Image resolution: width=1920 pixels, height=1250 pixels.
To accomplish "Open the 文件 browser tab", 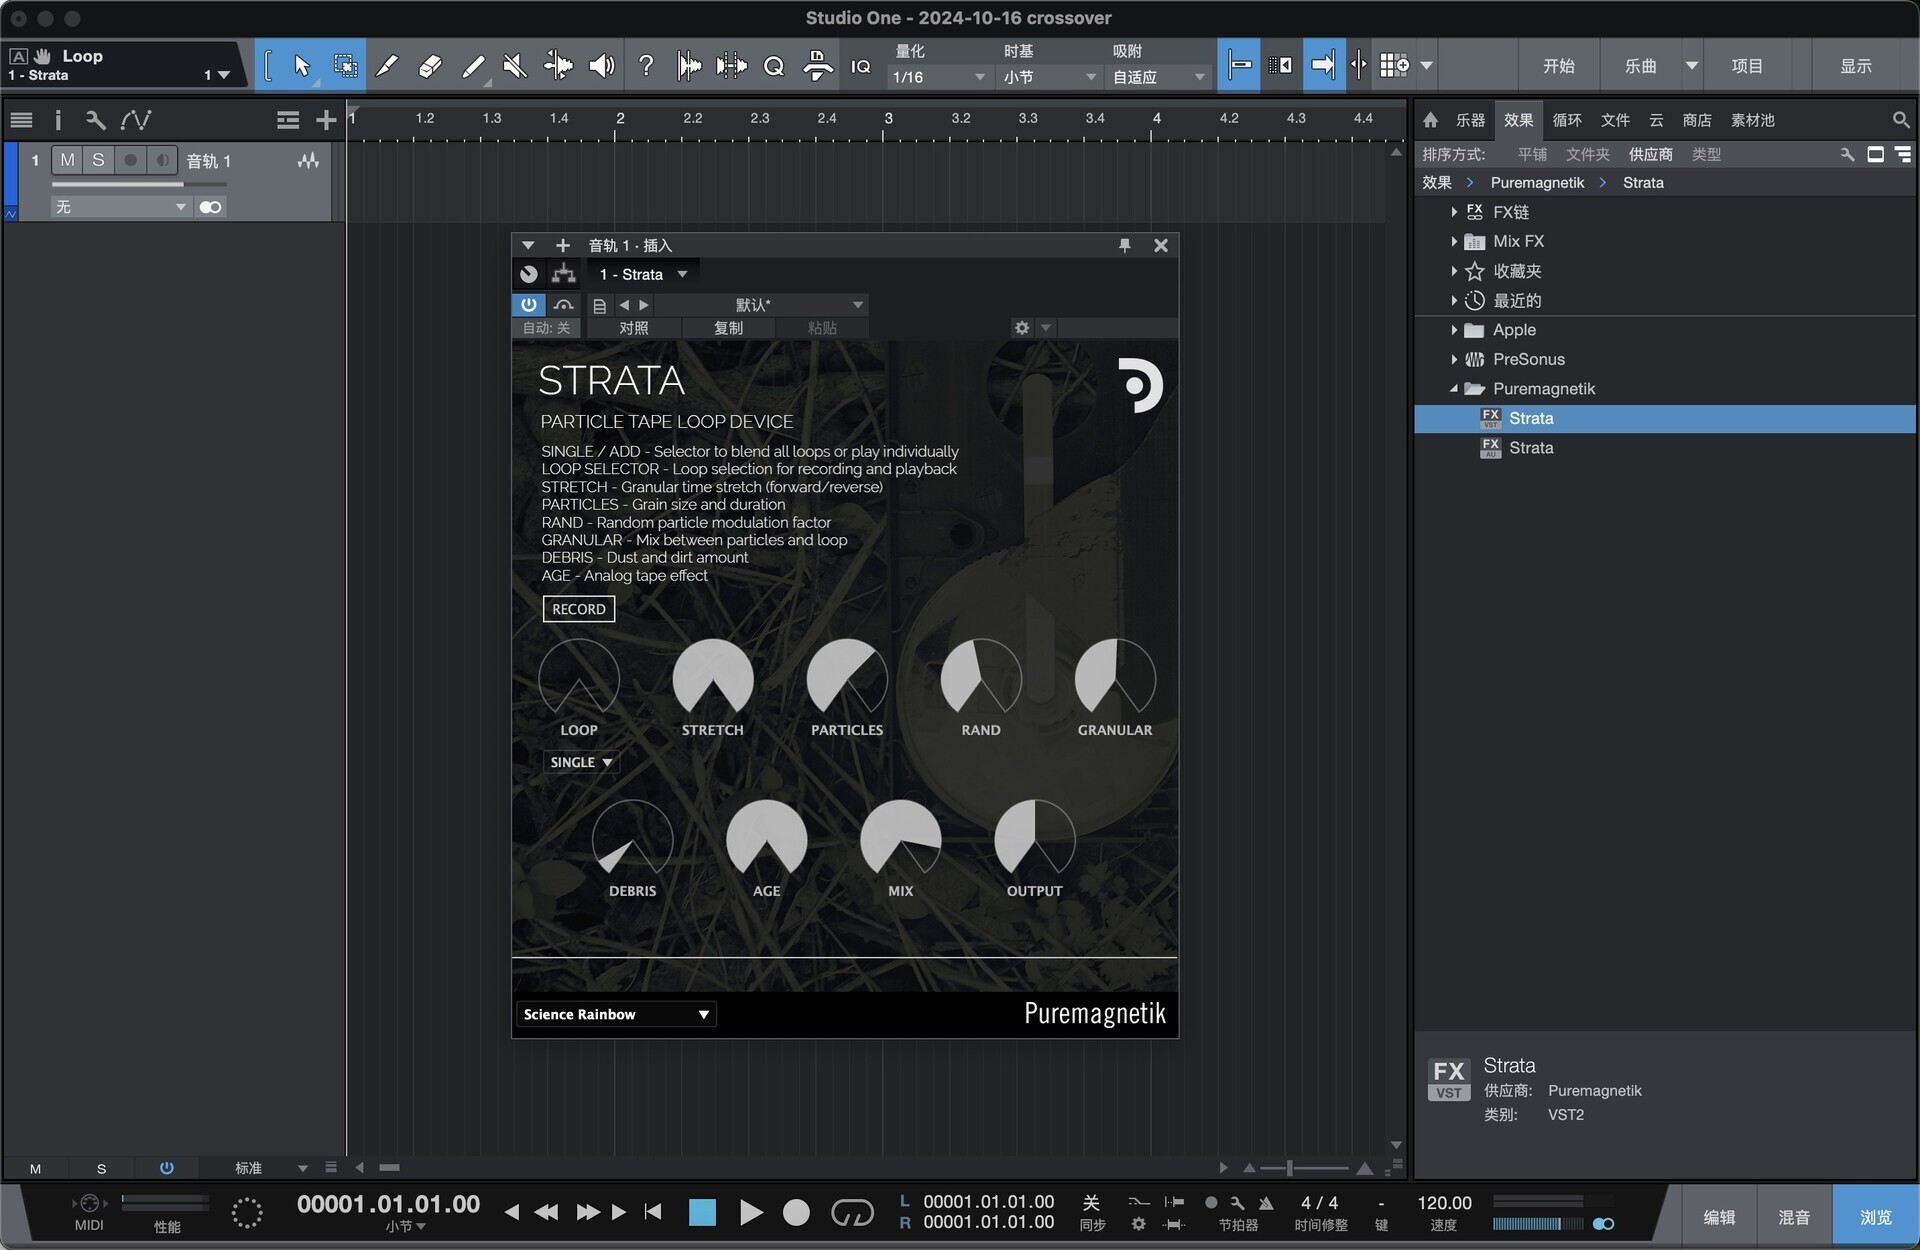I will [1615, 120].
